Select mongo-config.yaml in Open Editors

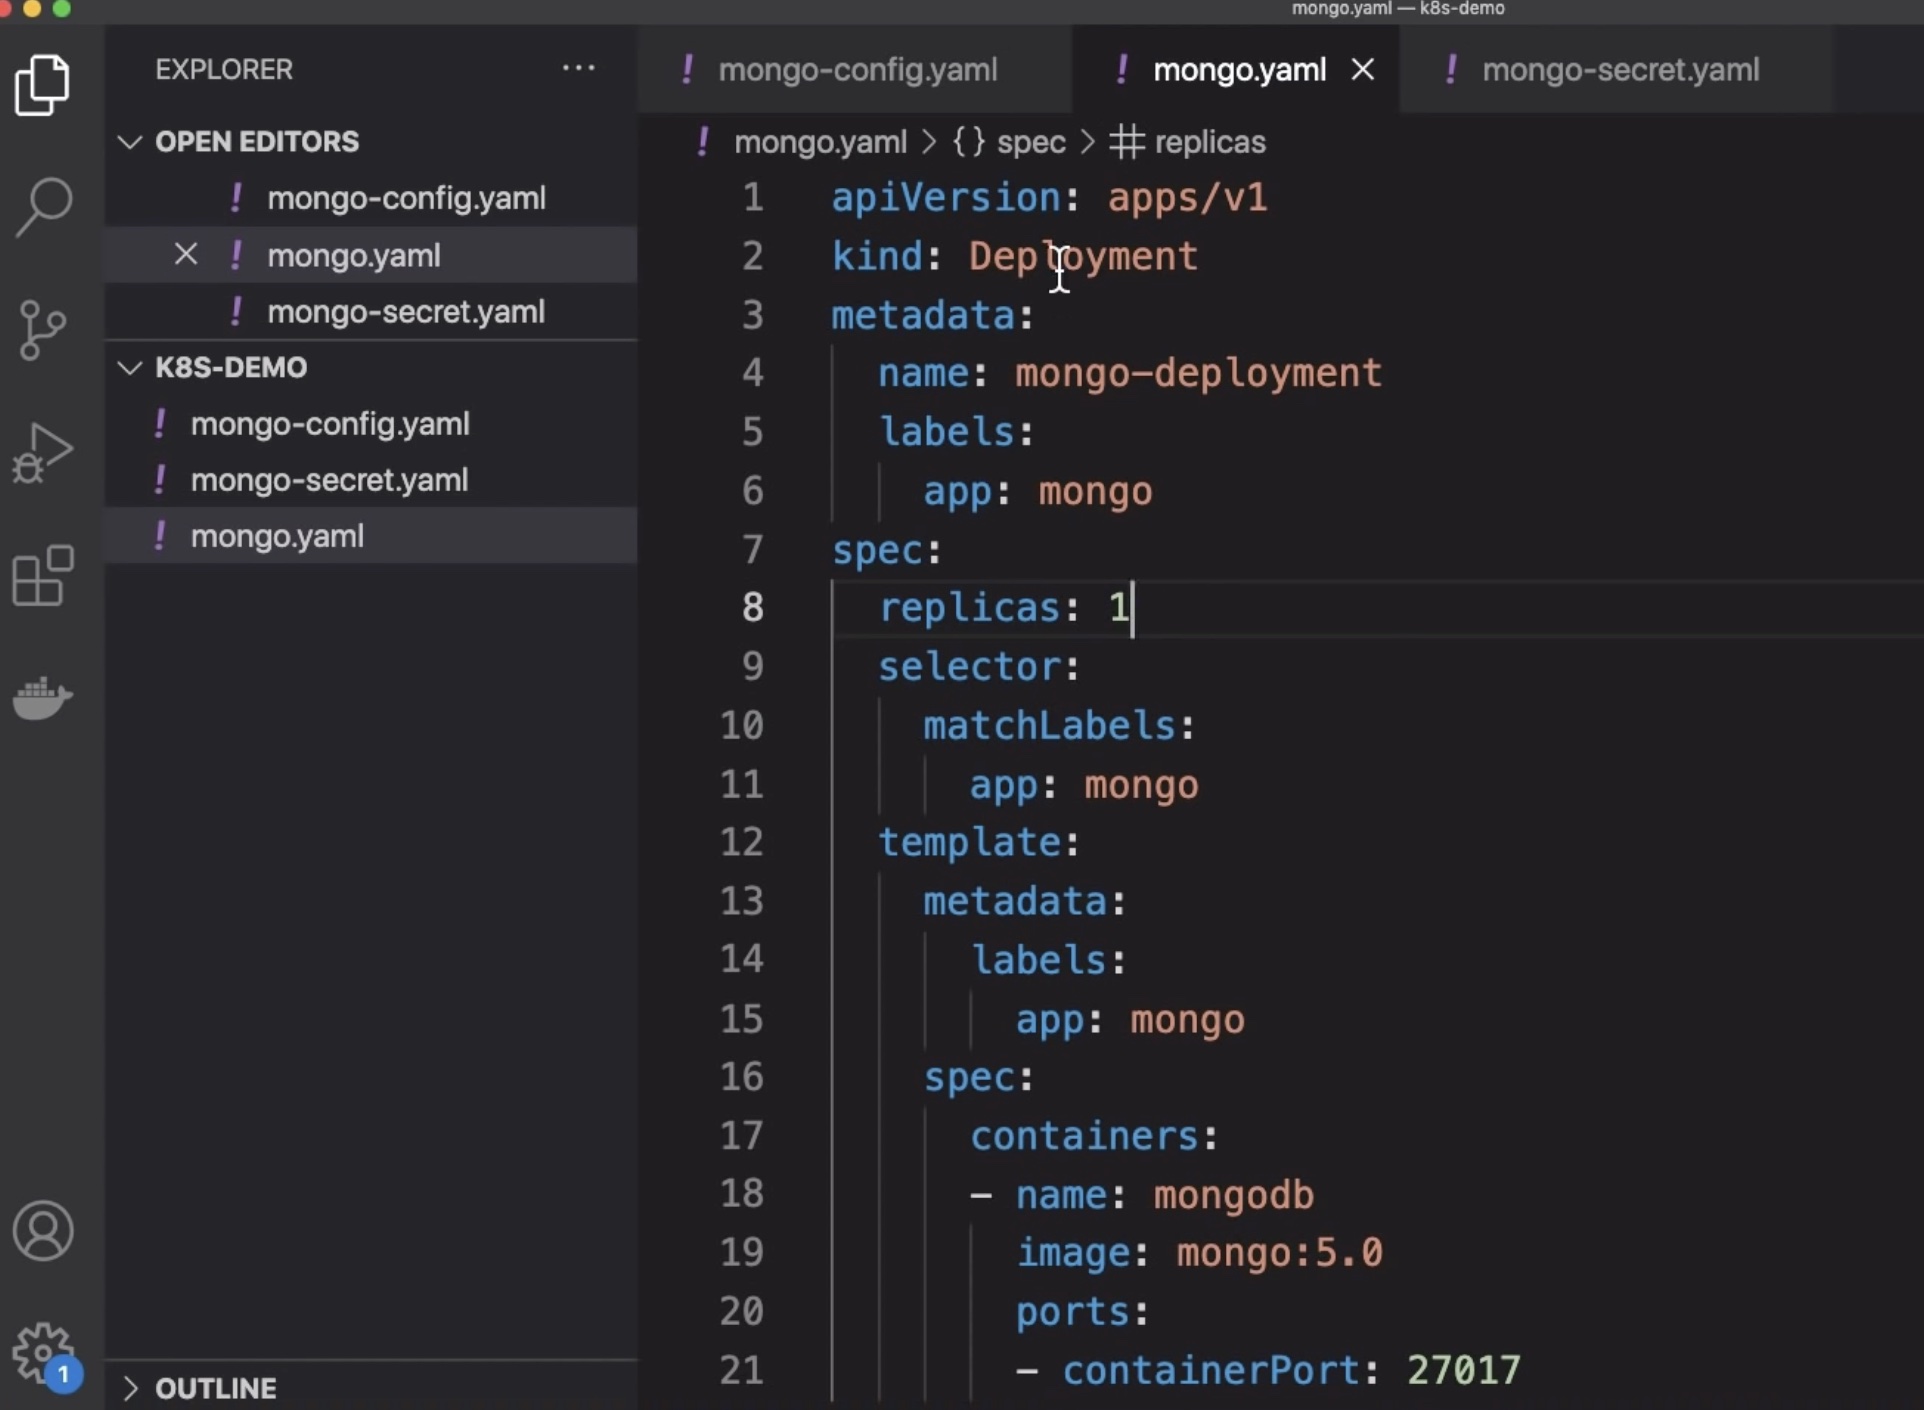(x=371, y=198)
